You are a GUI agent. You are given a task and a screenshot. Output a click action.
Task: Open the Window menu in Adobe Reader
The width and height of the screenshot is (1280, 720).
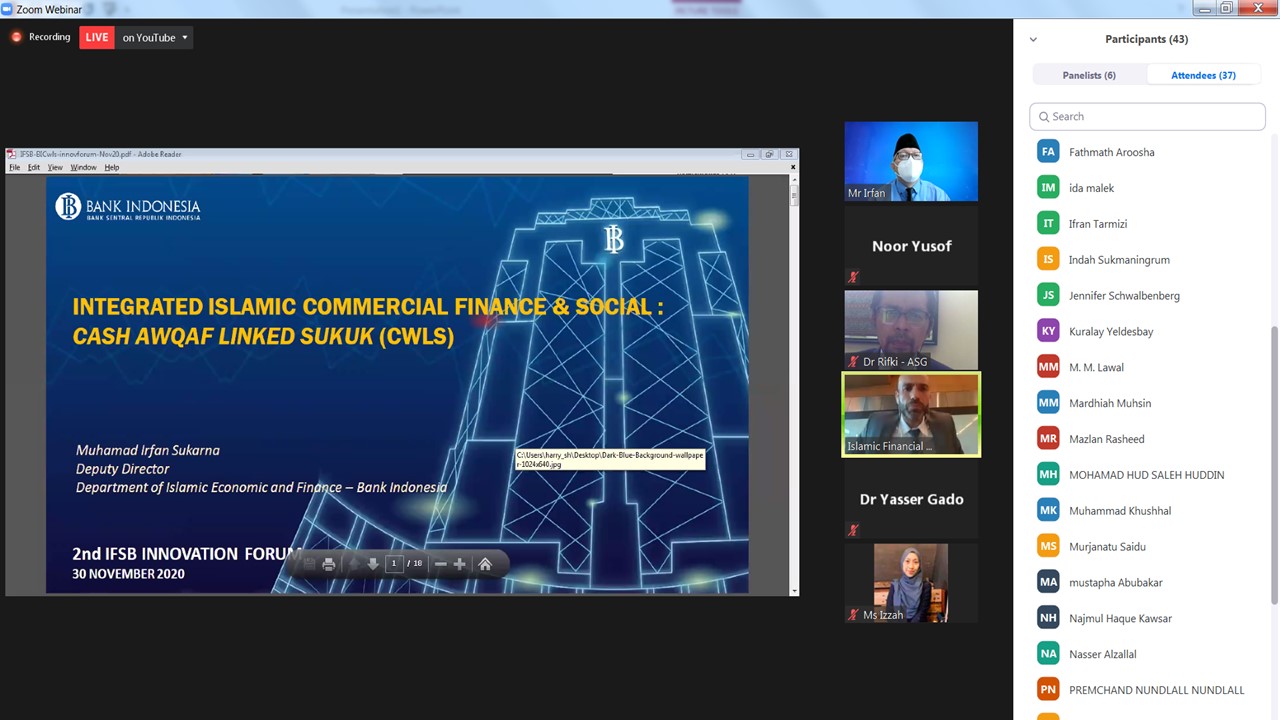[83, 167]
